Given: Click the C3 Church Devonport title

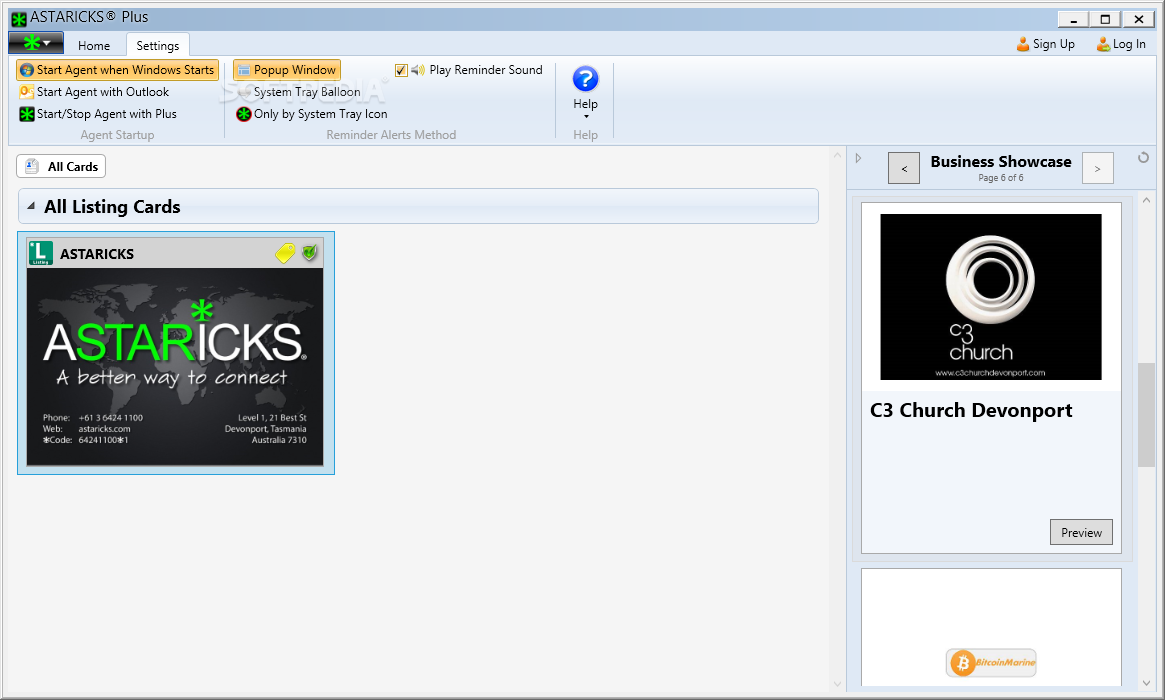Looking at the screenshot, I should click(971, 410).
